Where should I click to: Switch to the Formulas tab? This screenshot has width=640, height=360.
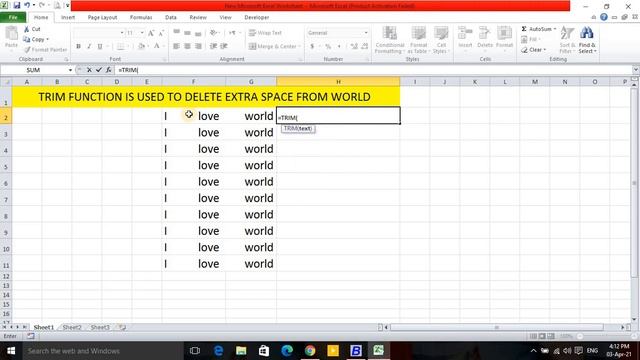coord(141,17)
